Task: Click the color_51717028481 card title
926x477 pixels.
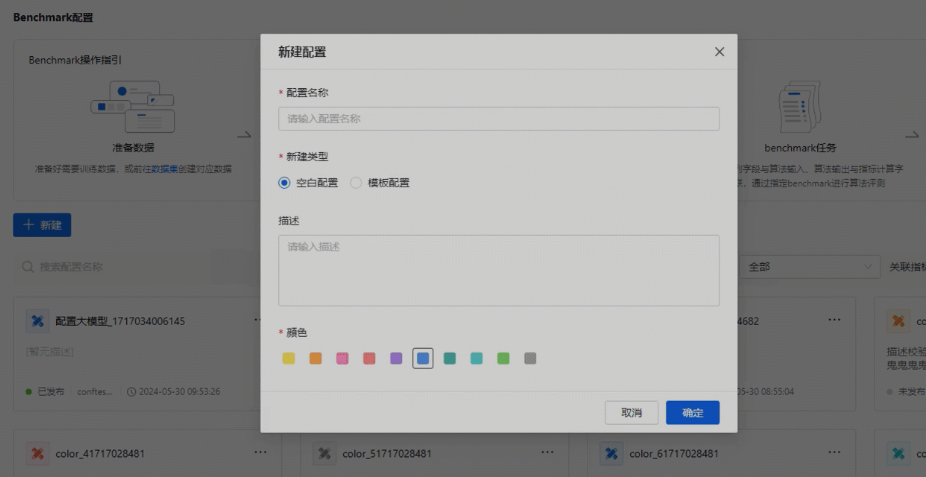Action: [x=387, y=453]
